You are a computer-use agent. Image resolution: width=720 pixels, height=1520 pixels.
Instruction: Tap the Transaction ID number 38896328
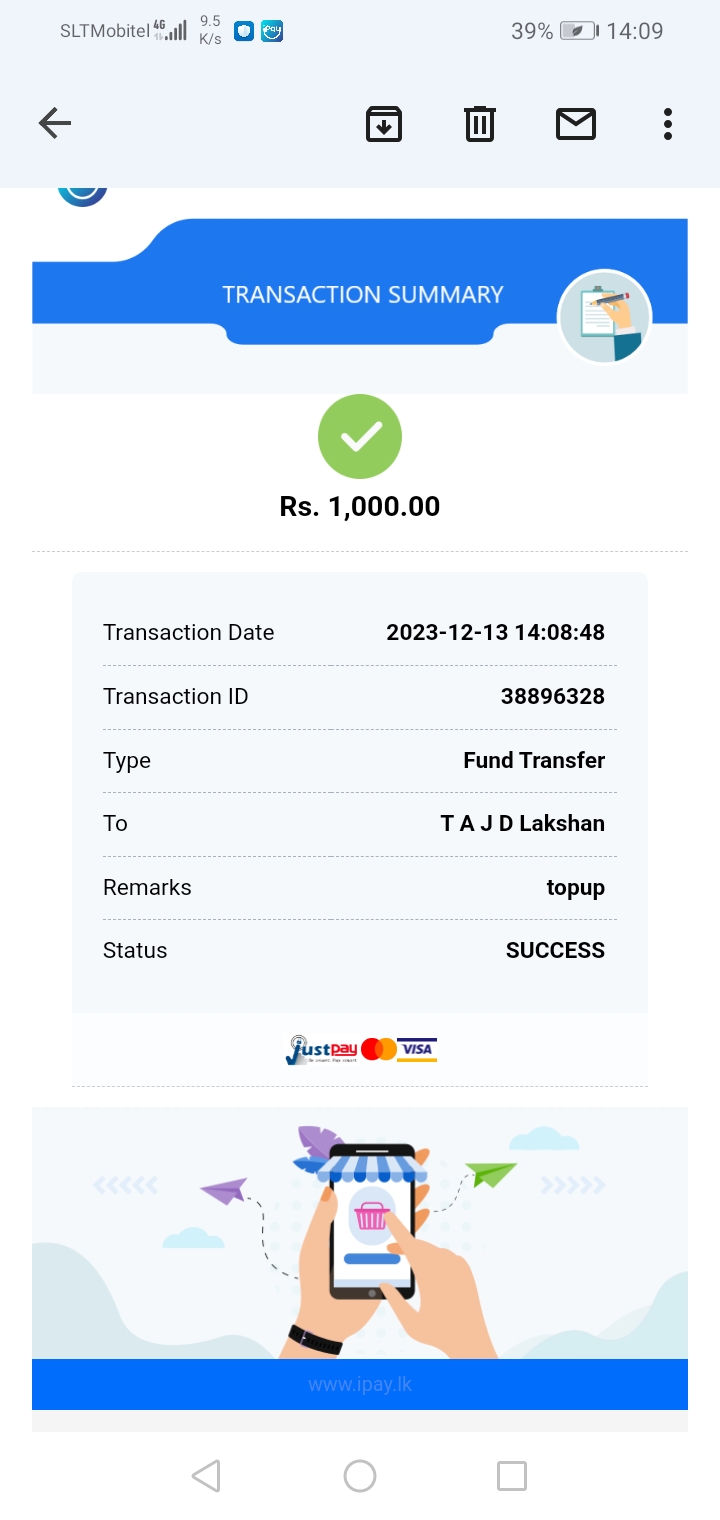(x=552, y=696)
